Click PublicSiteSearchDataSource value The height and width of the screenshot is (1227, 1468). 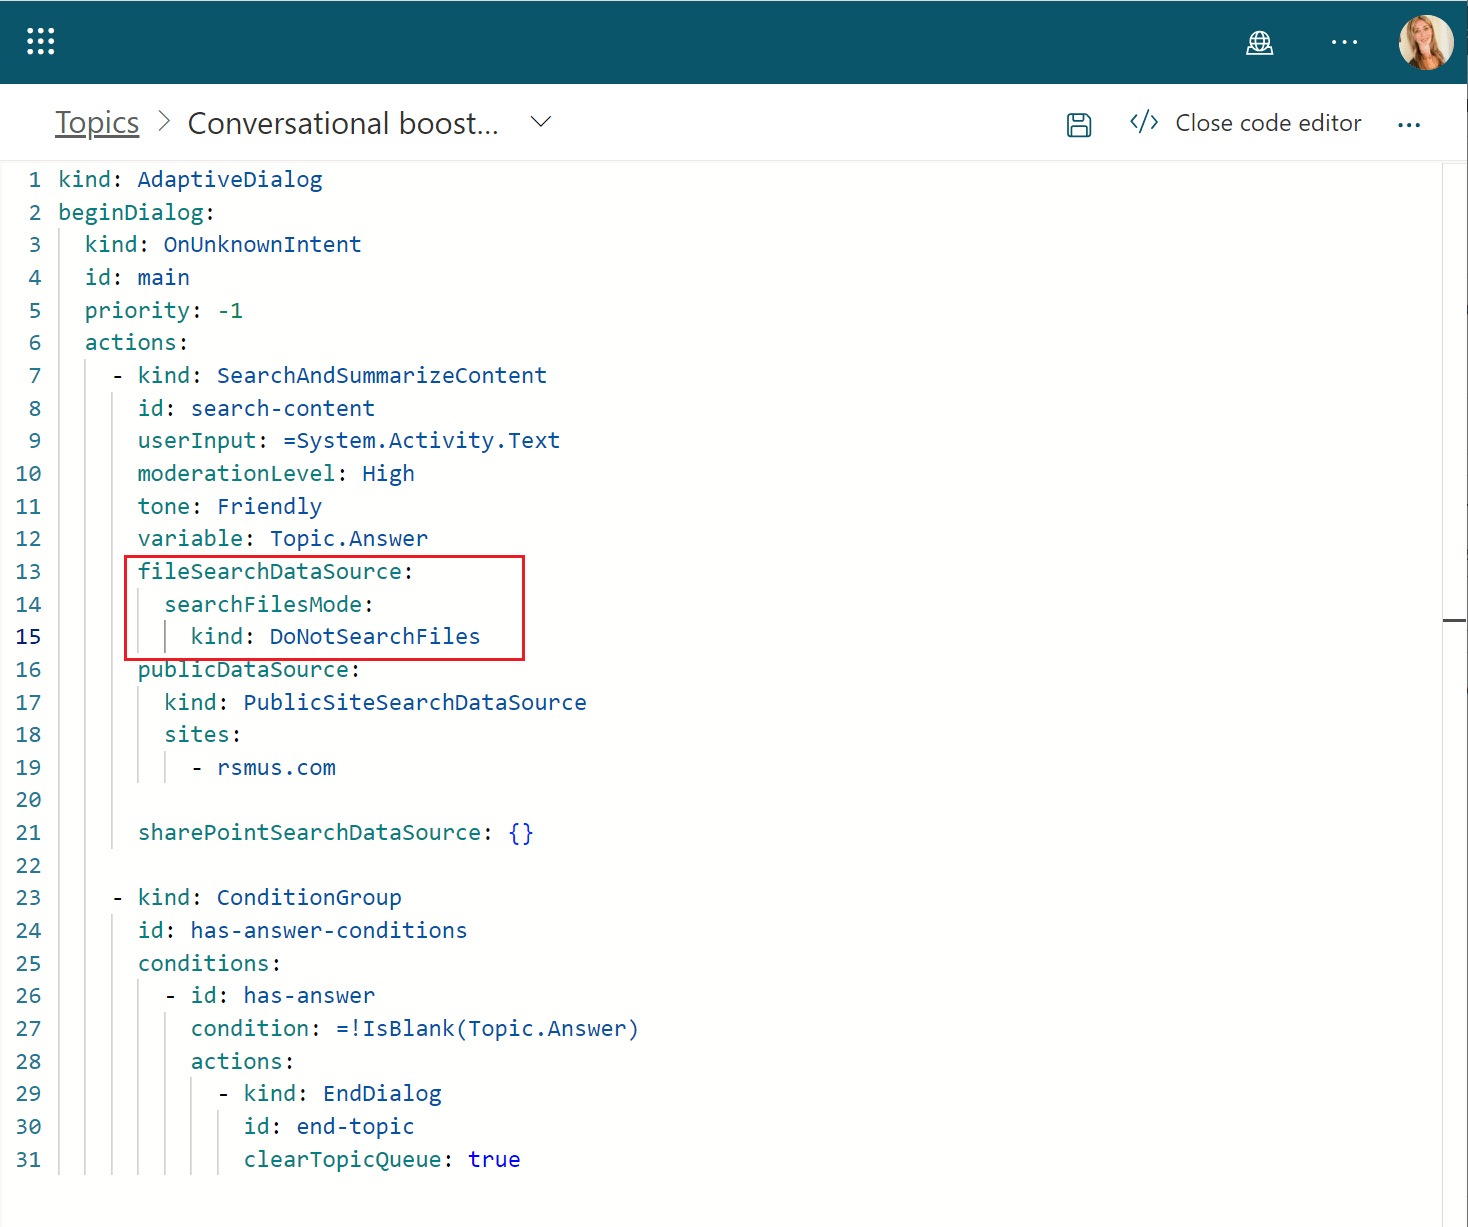point(415,702)
